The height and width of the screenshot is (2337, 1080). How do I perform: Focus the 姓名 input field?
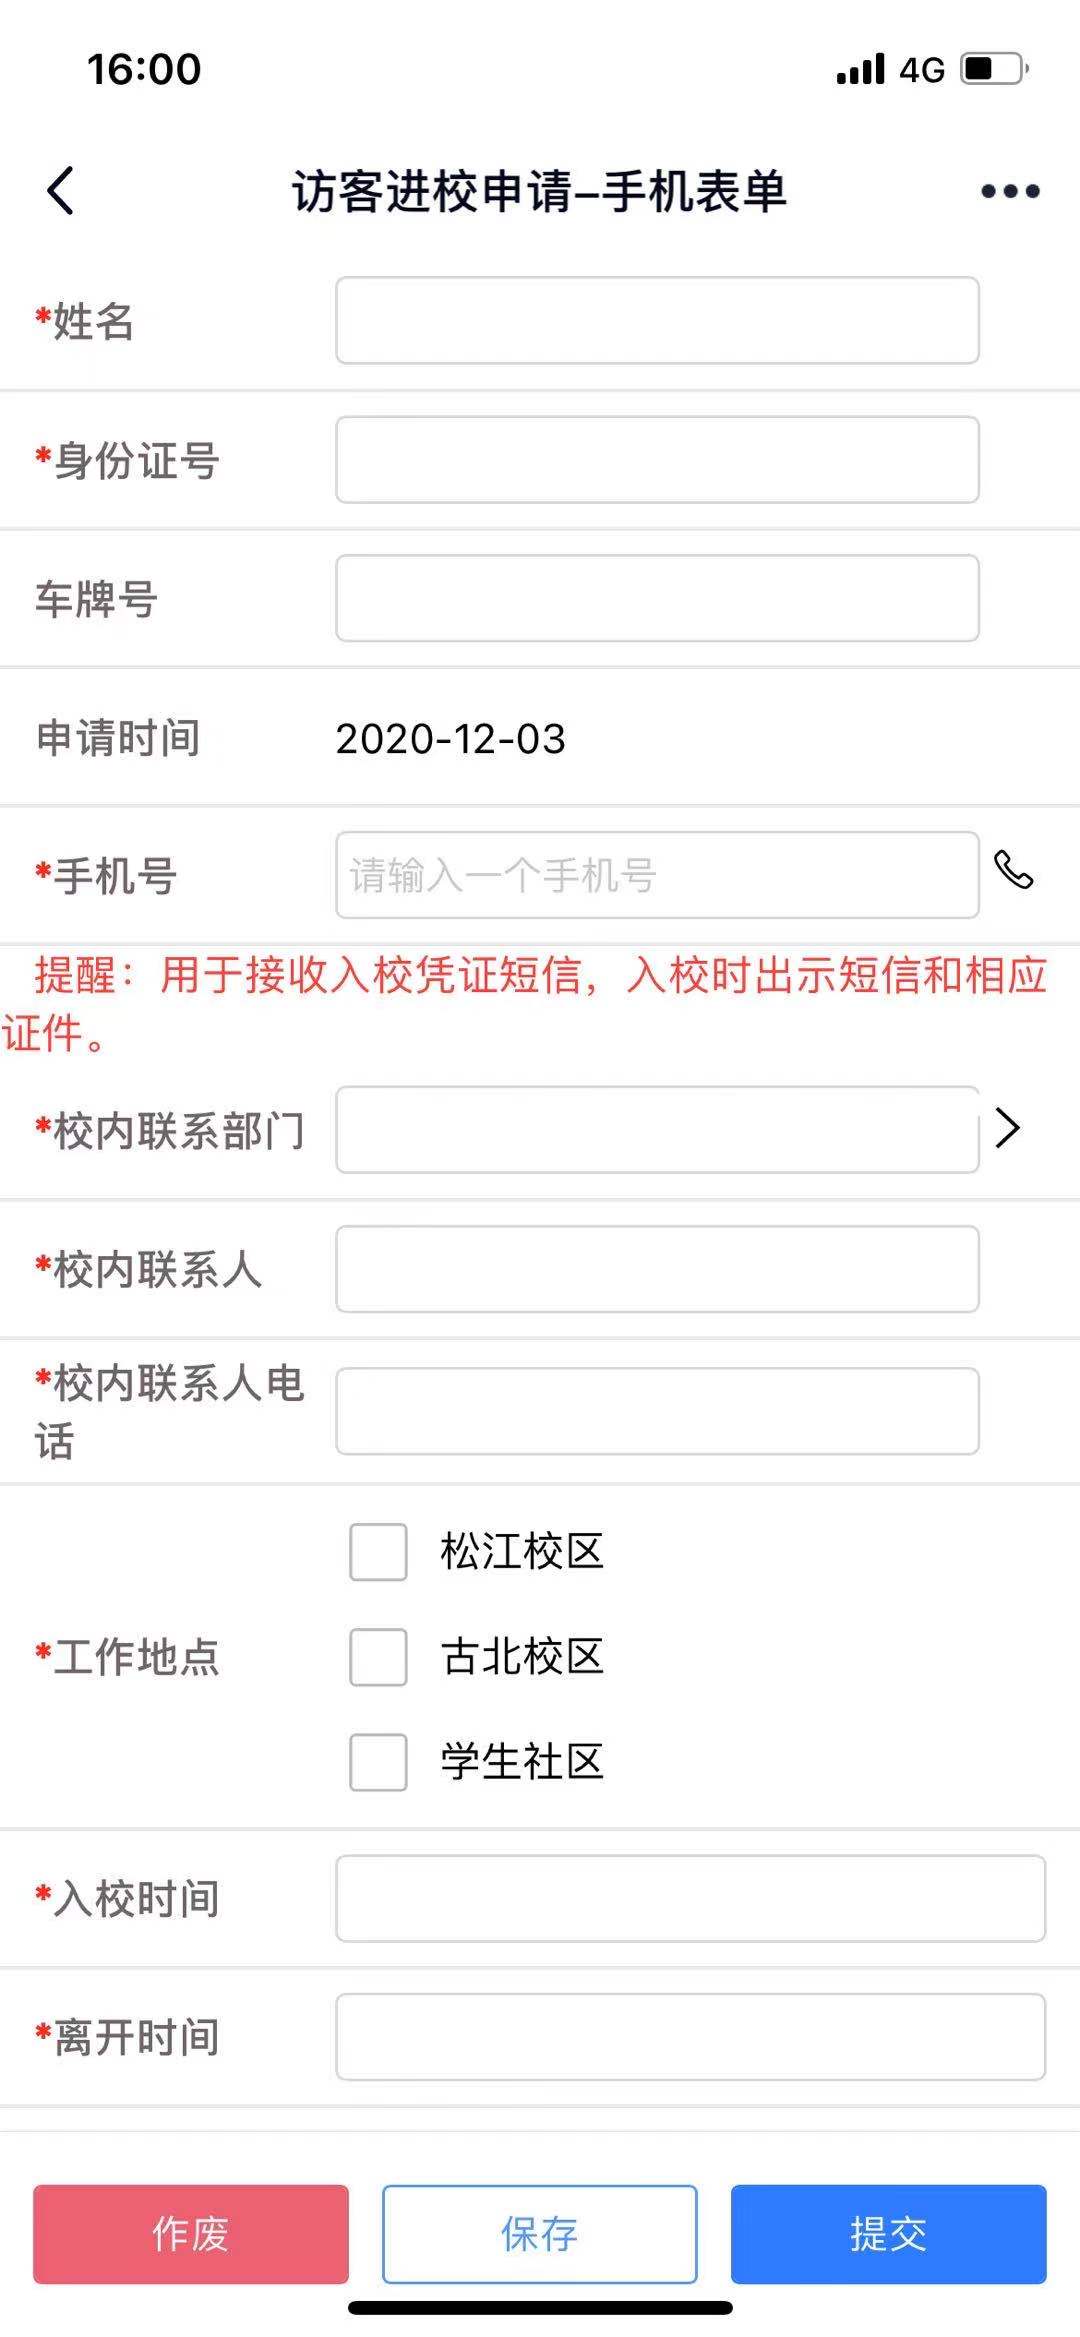pos(657,320)
